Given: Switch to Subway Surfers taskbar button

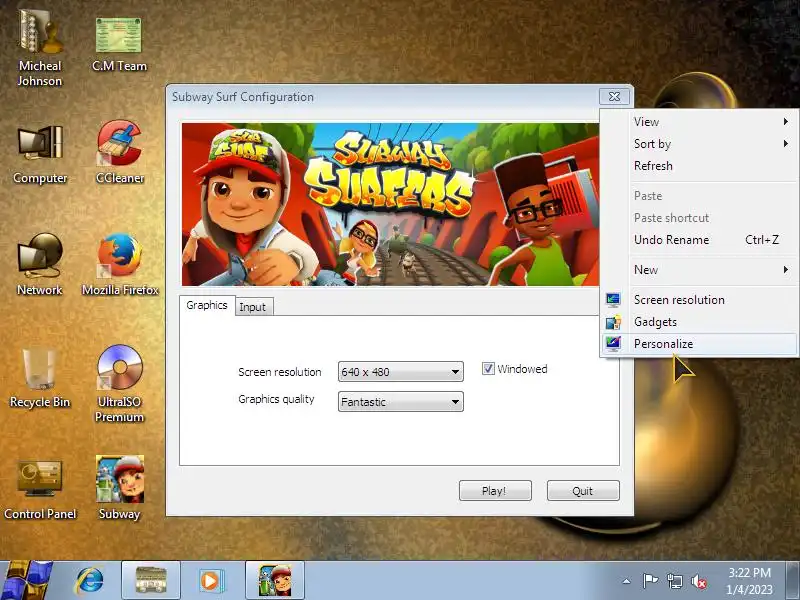Looking at the screenshot, I should [x=275, y=581].
